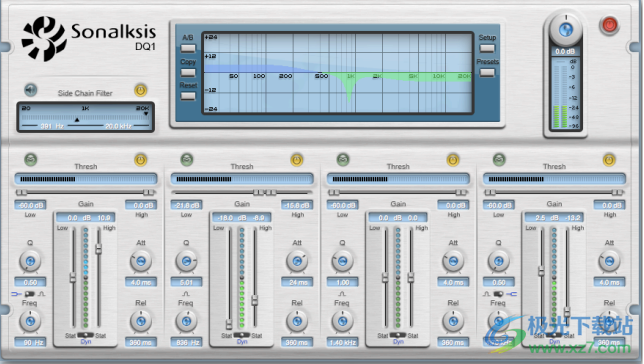Click the green listen icon of the 1.40 kHz band
The width and height of the screenshot is (644, 364).
point(343,159)
